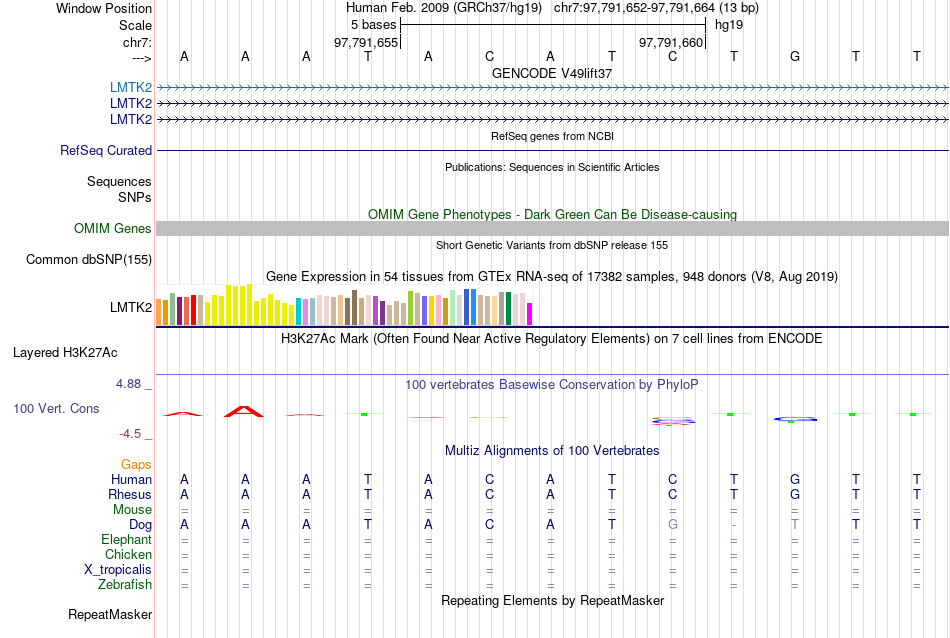950x638 pixels.
Task: Click the gray G in Dog row
Action: [x=673, y=525]
